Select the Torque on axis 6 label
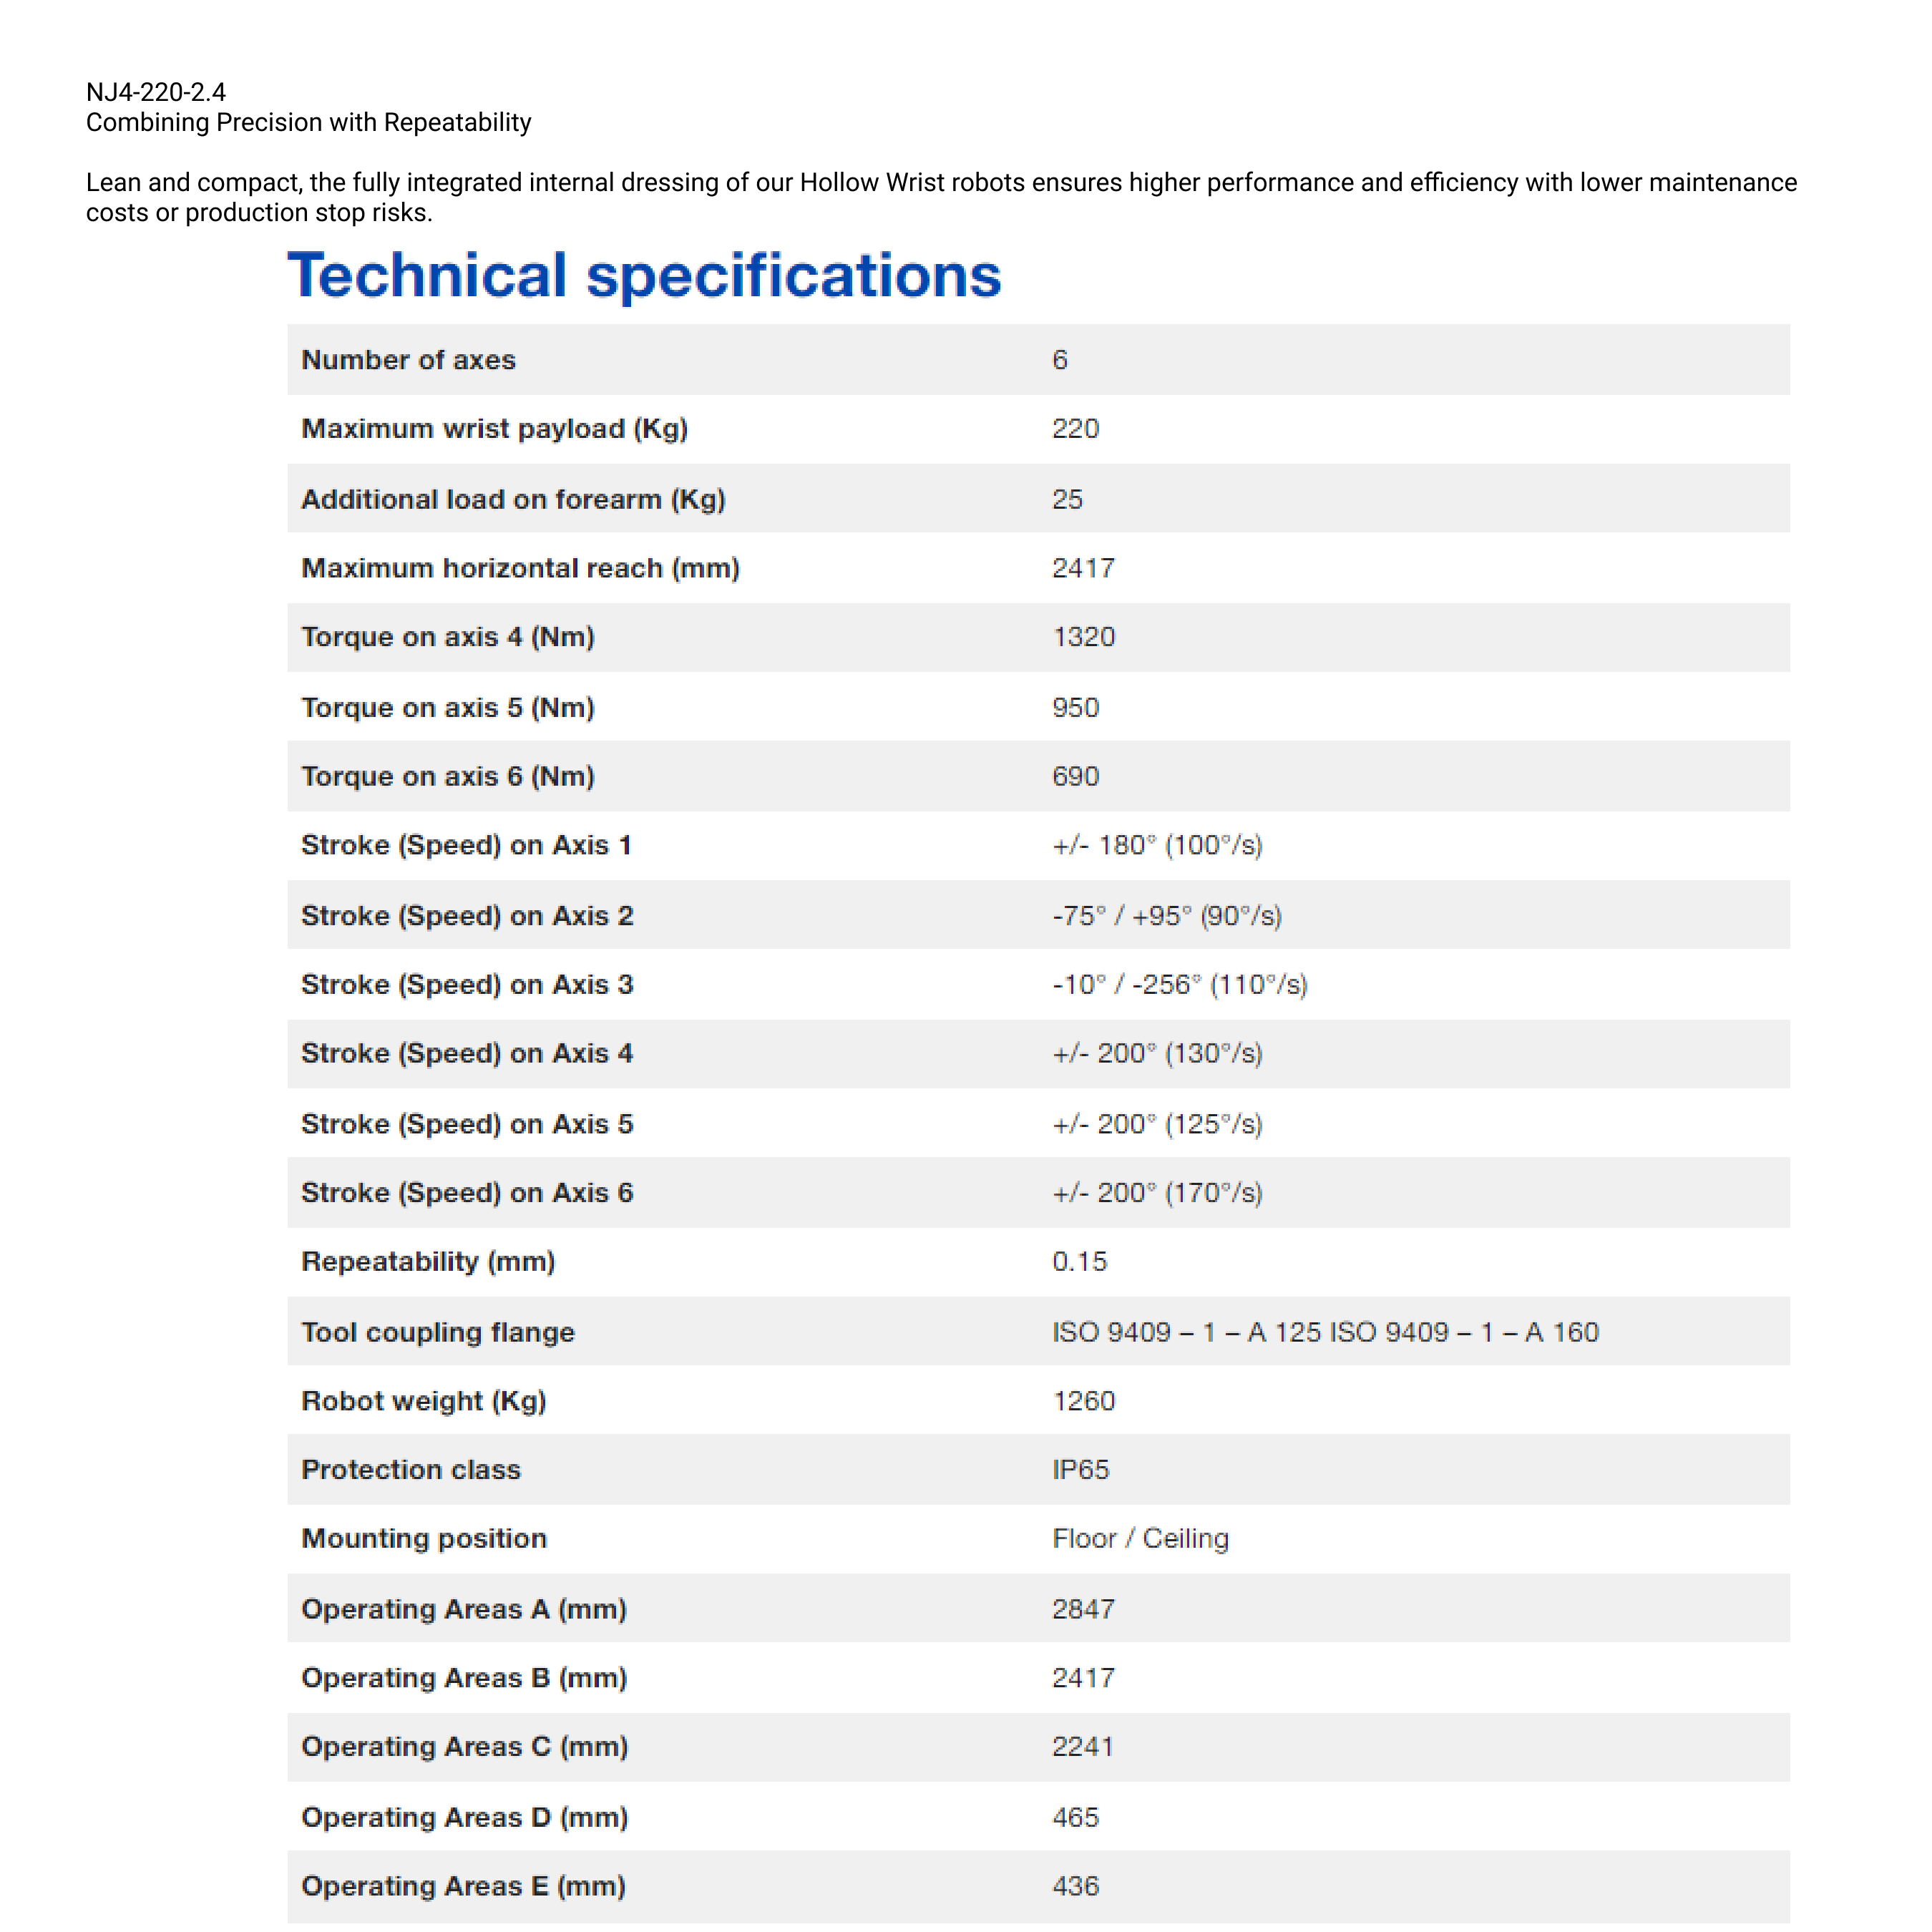 447,776
